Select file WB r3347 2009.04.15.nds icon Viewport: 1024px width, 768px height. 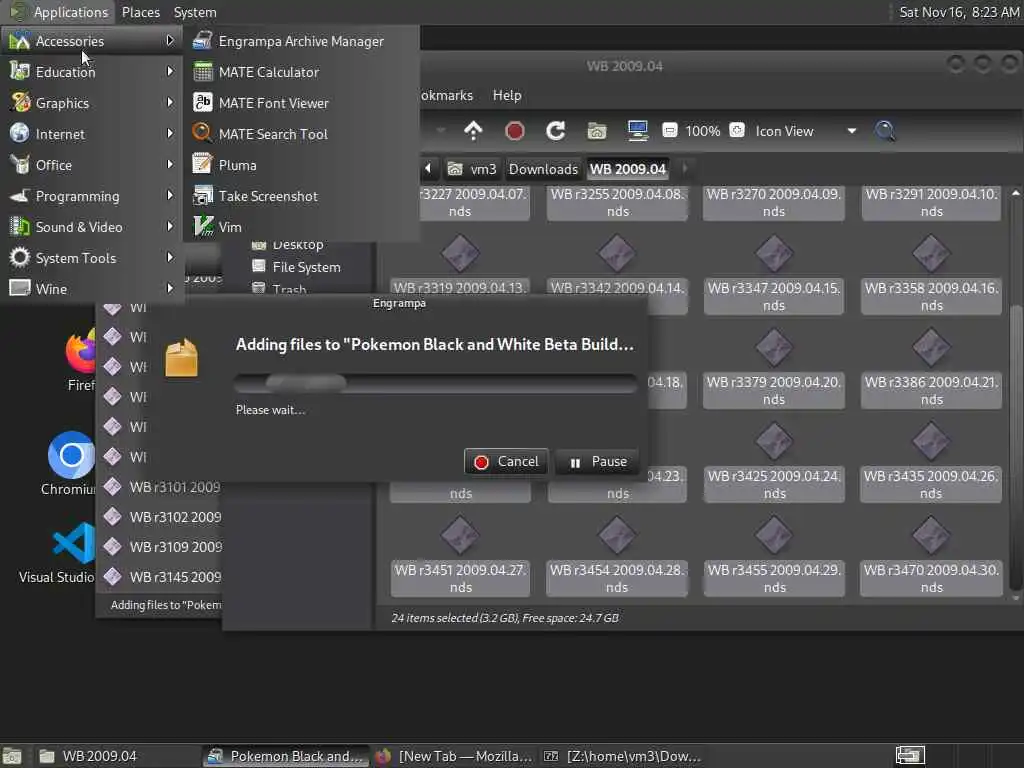(774, 253)
